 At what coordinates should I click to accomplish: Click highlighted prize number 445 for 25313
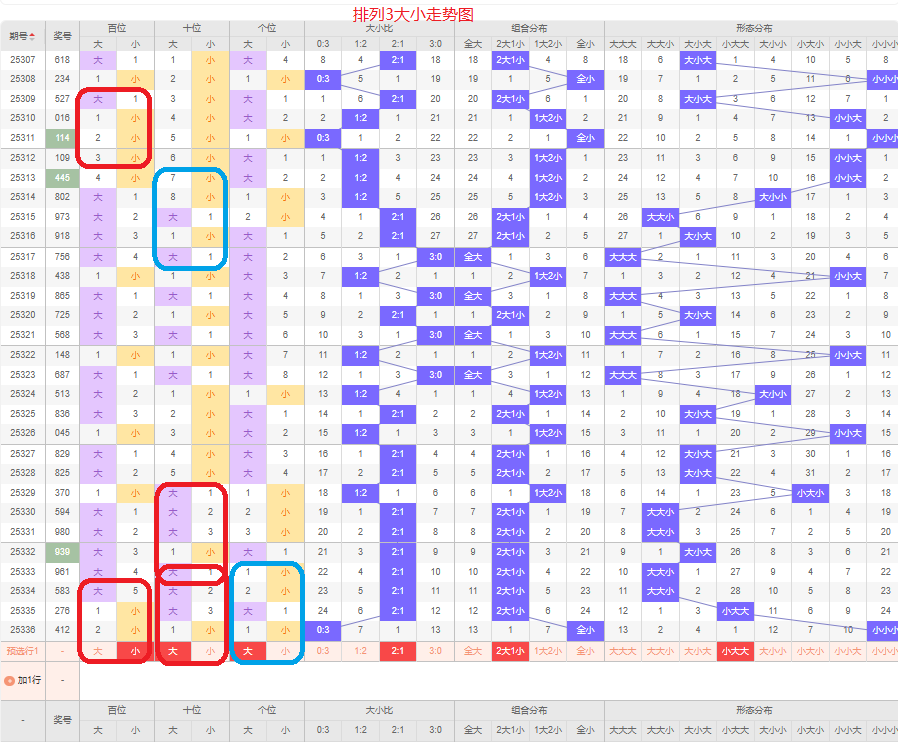click(62, 177)
